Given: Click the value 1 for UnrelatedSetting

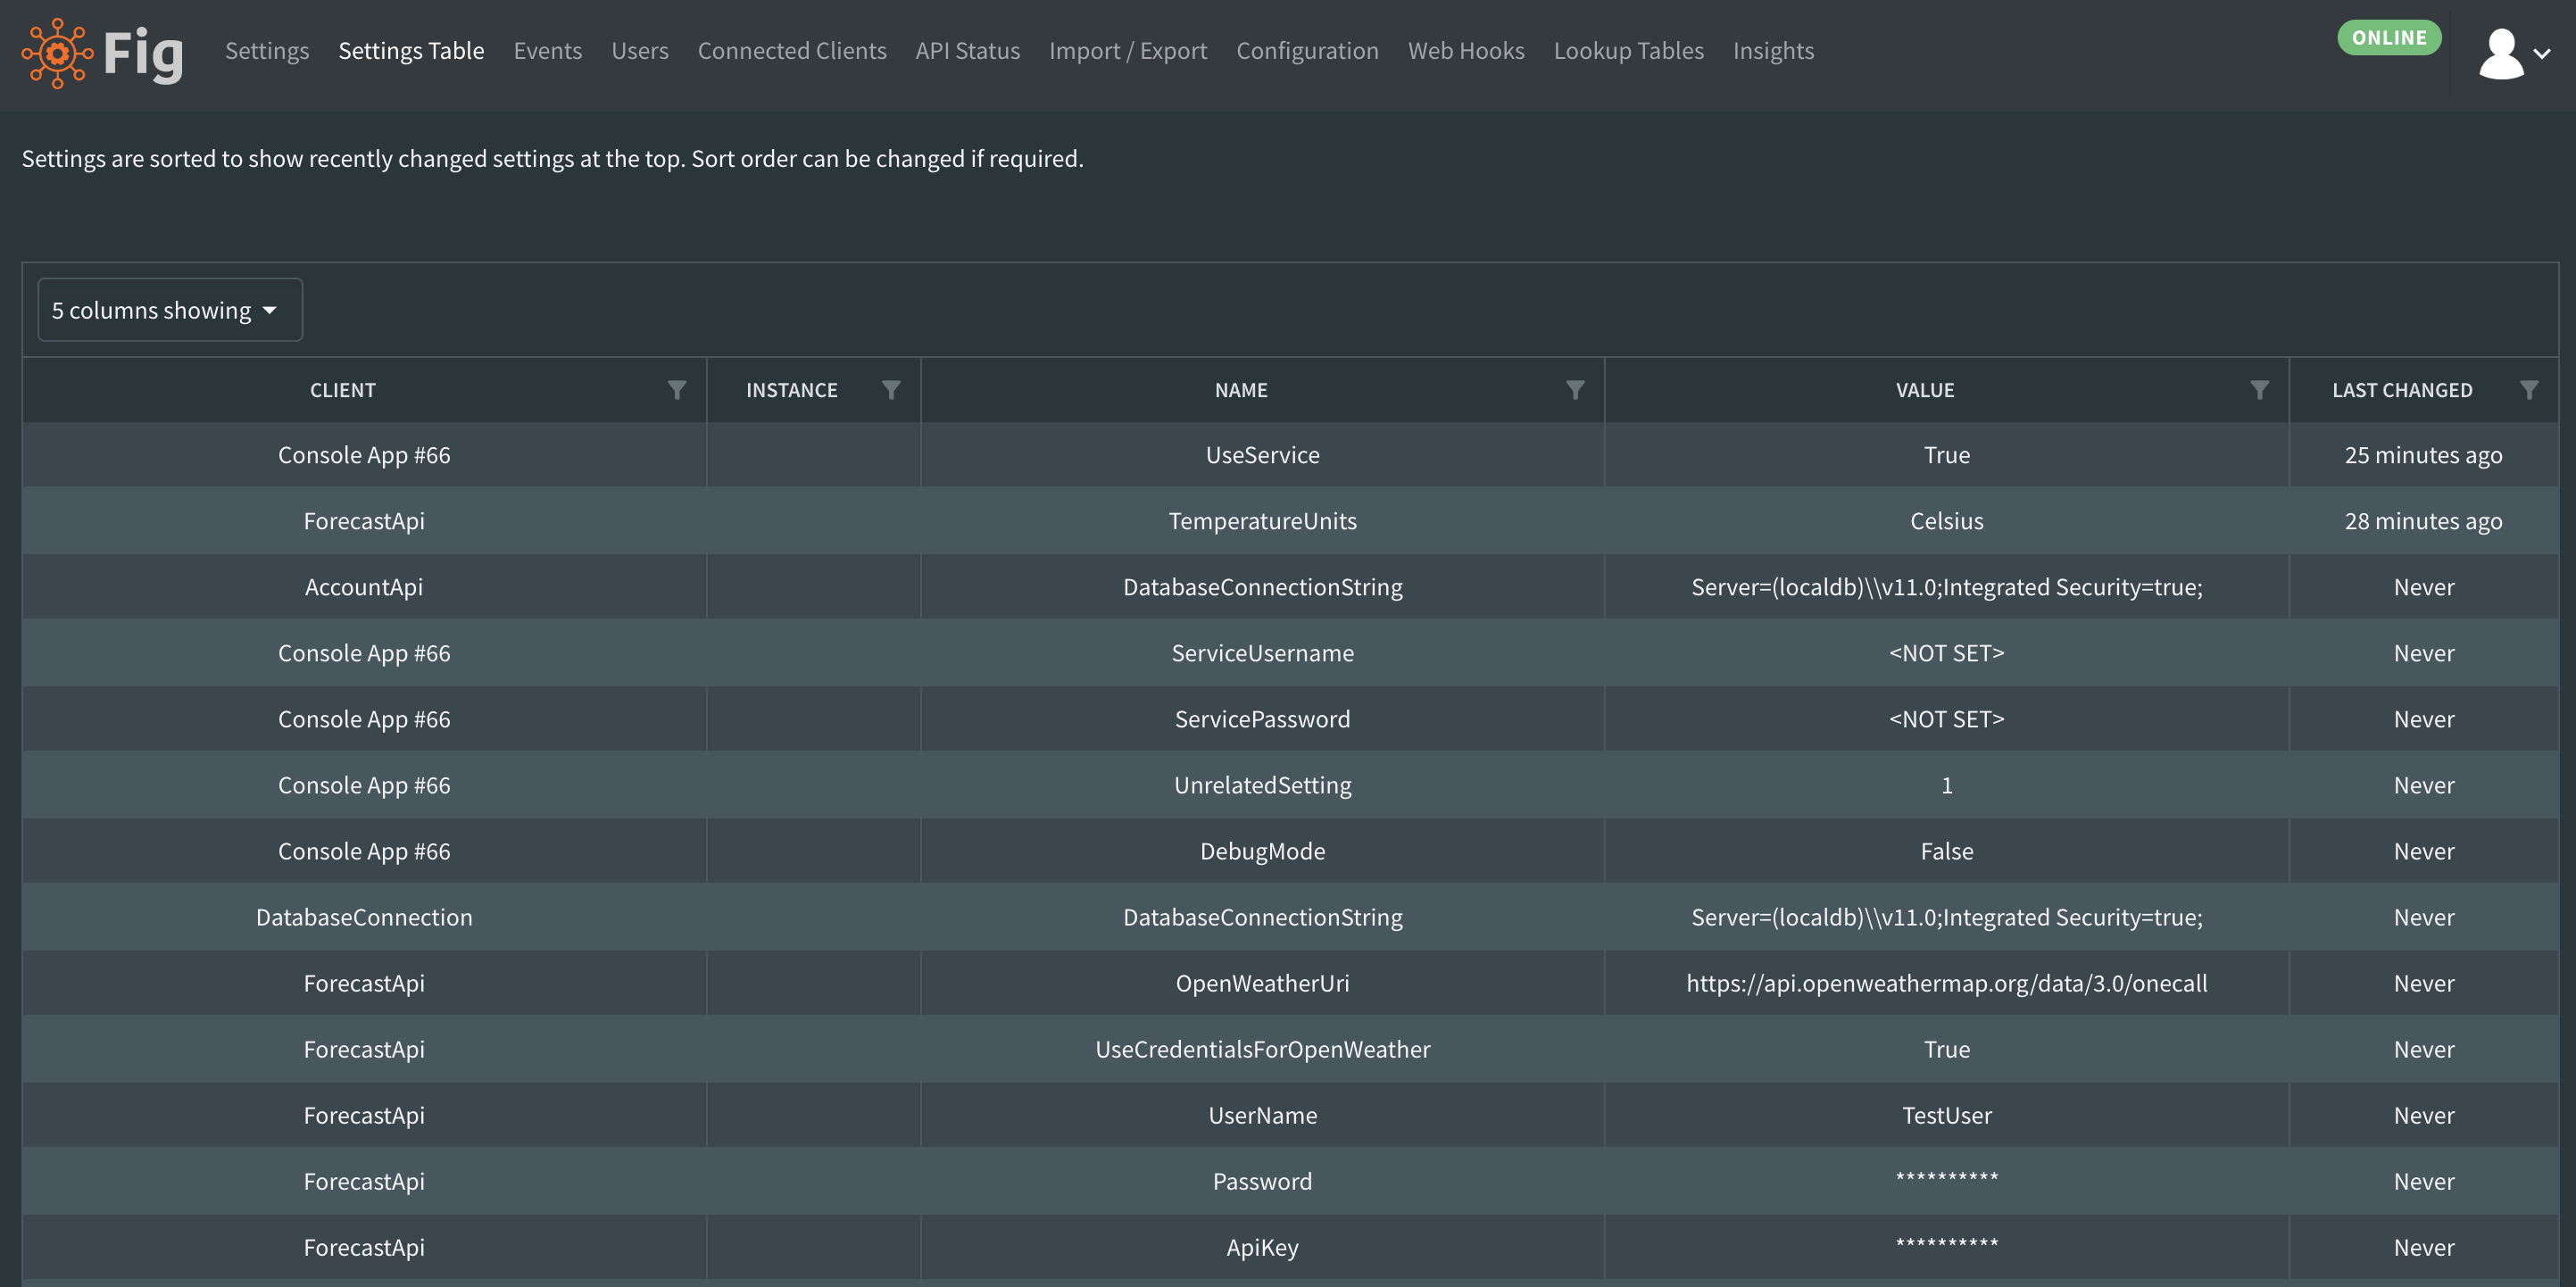Looking at the screenshot, I should pos(1947,785).
